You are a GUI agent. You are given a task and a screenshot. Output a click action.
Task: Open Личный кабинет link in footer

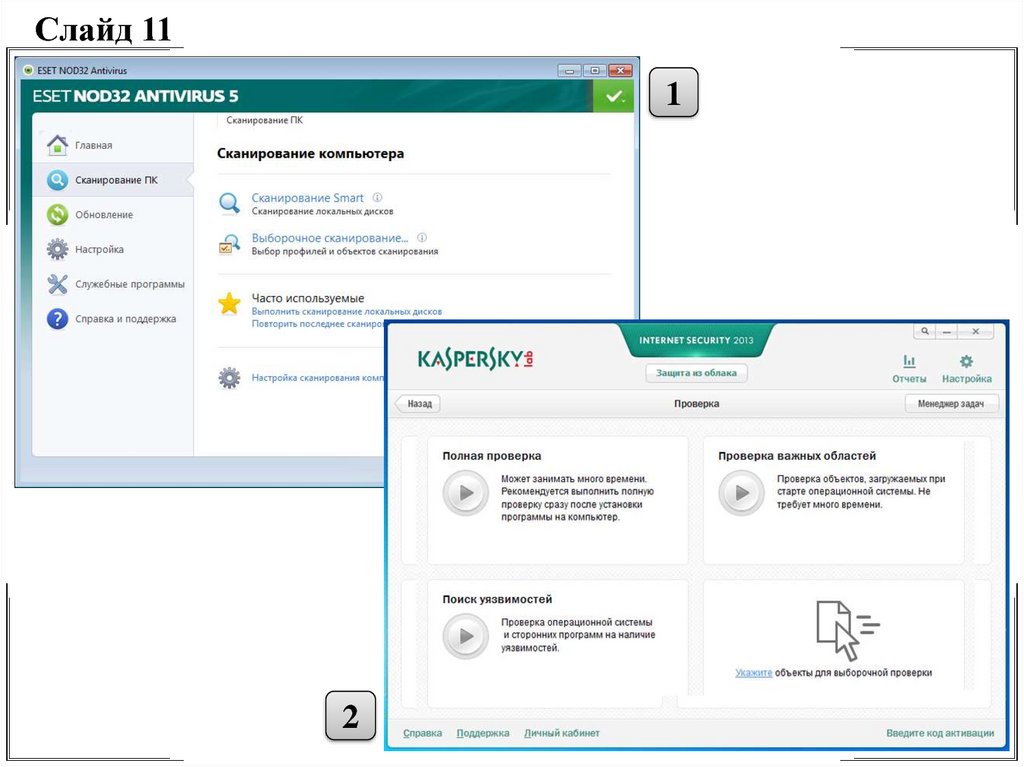pos(561,733)
